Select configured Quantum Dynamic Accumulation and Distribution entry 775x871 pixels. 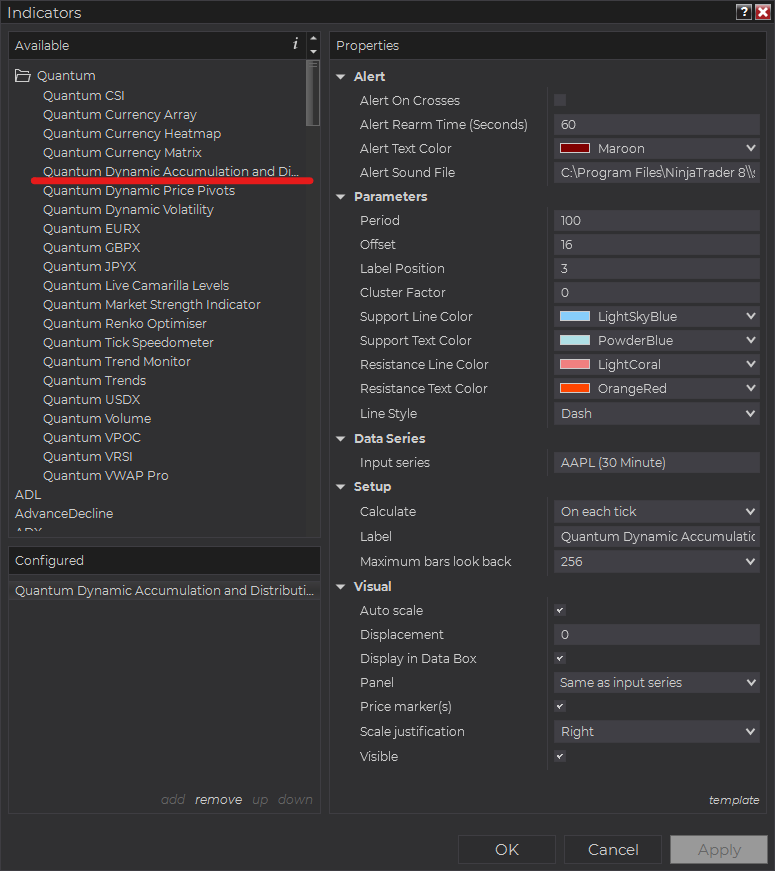(x=164, y=590)
